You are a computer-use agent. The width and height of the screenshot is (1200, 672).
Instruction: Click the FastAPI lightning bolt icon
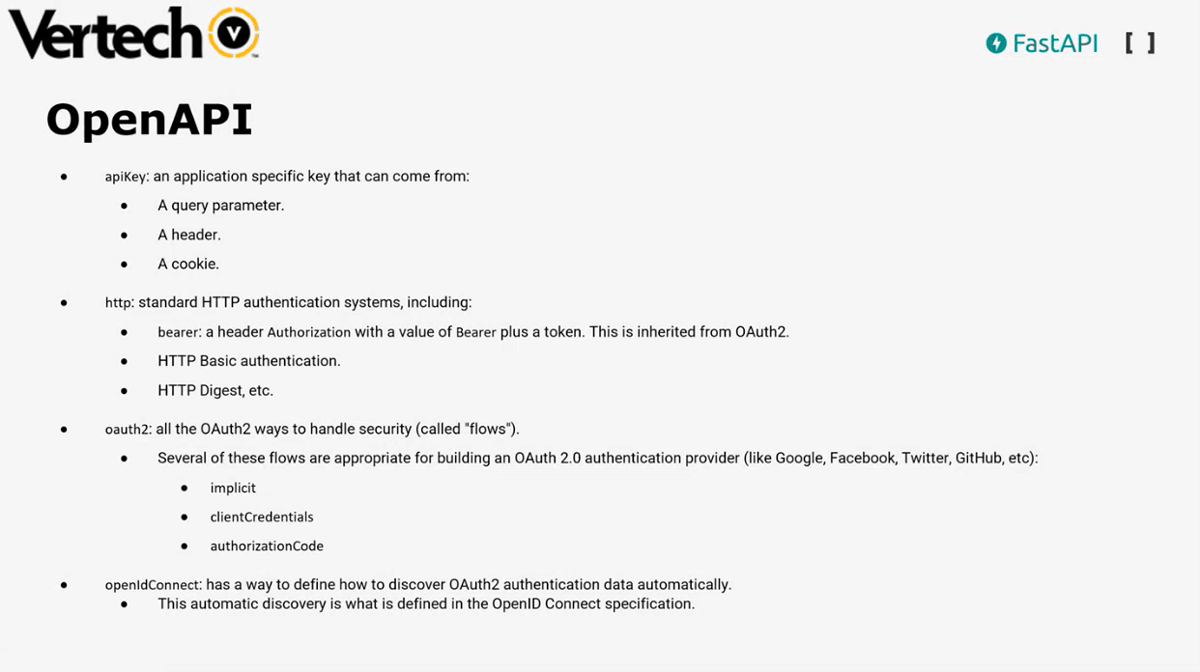click(995, 43)
